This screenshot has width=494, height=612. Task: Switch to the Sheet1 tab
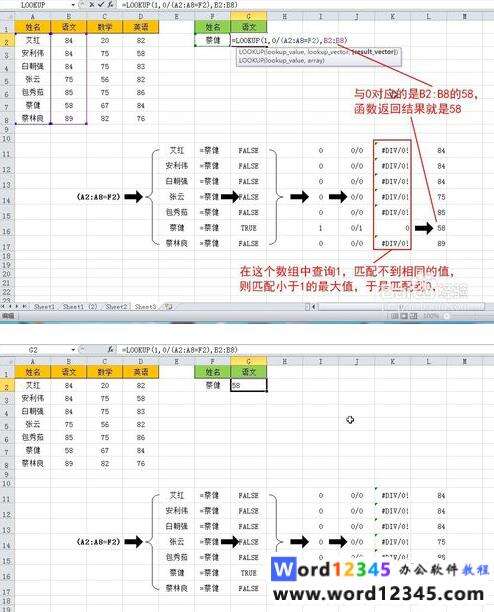click(44, 307)
